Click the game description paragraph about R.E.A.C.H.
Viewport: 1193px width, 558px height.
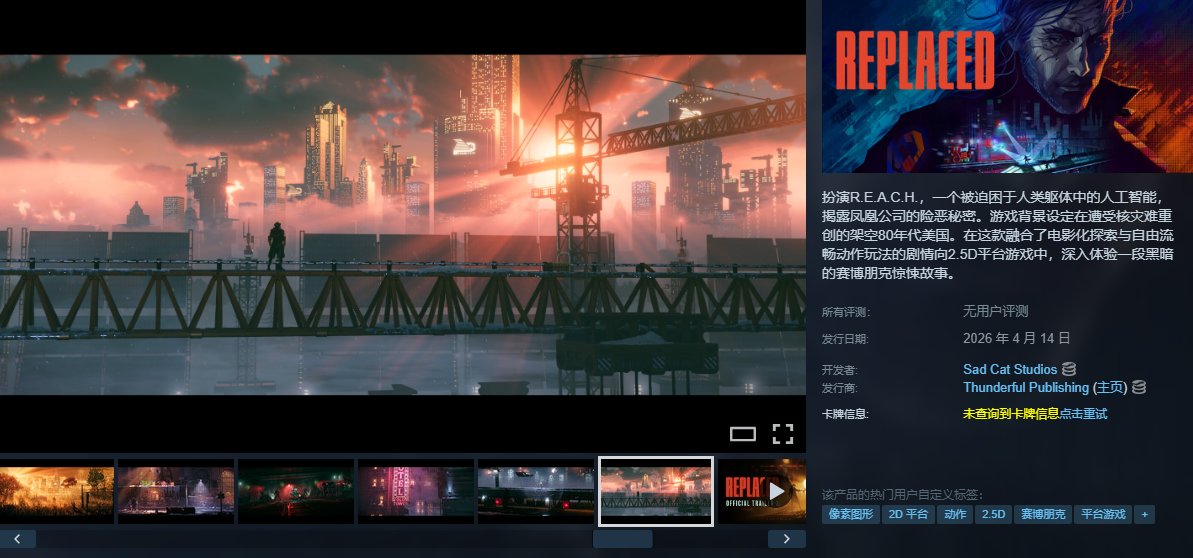point(997,234)
